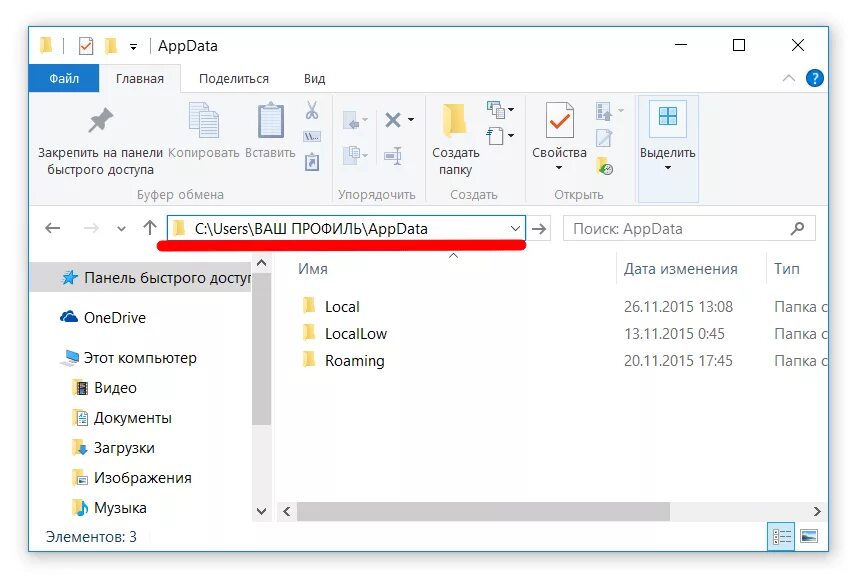Click the edit icon in Открыть group

point(604,138)
